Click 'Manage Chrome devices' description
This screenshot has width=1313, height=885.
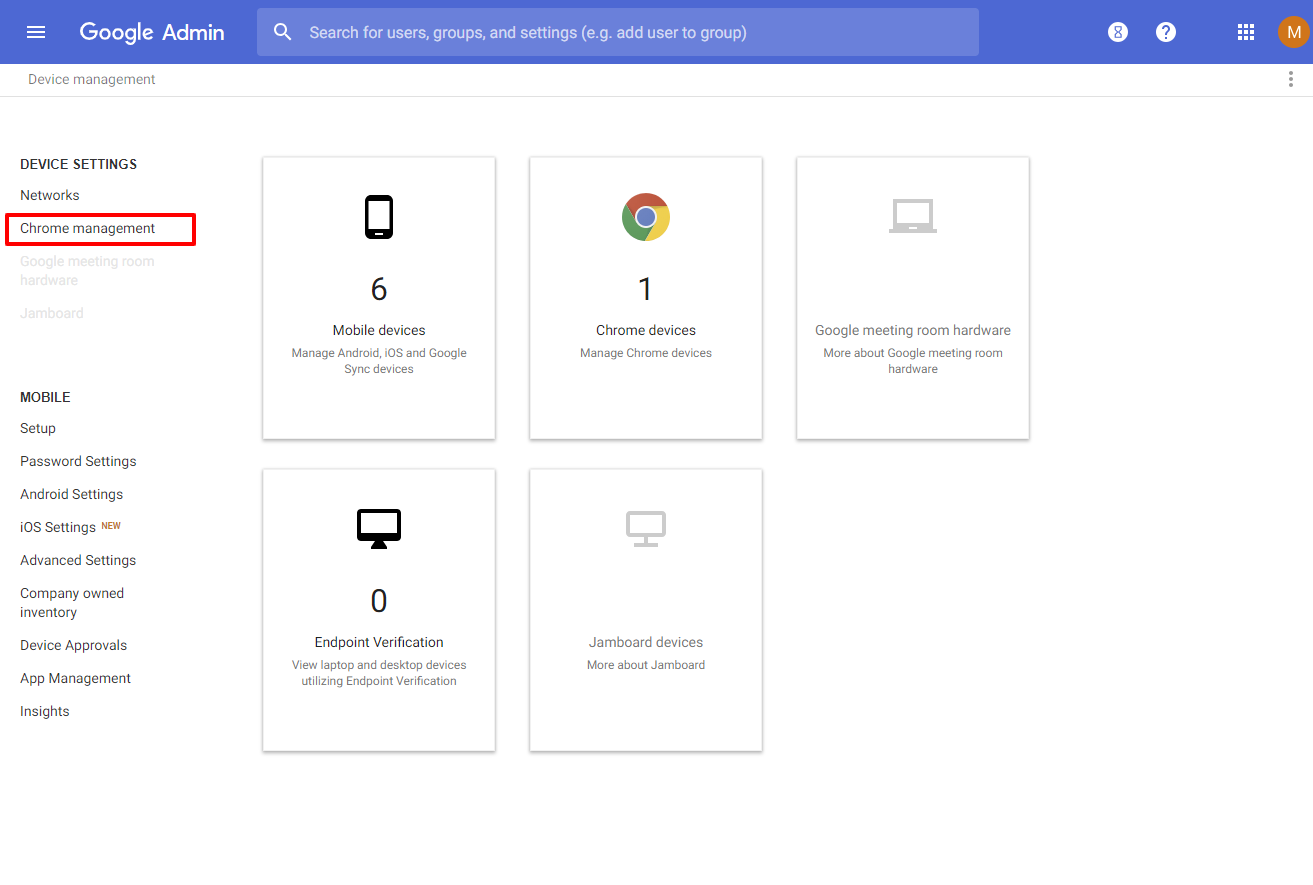click(646, 353)
